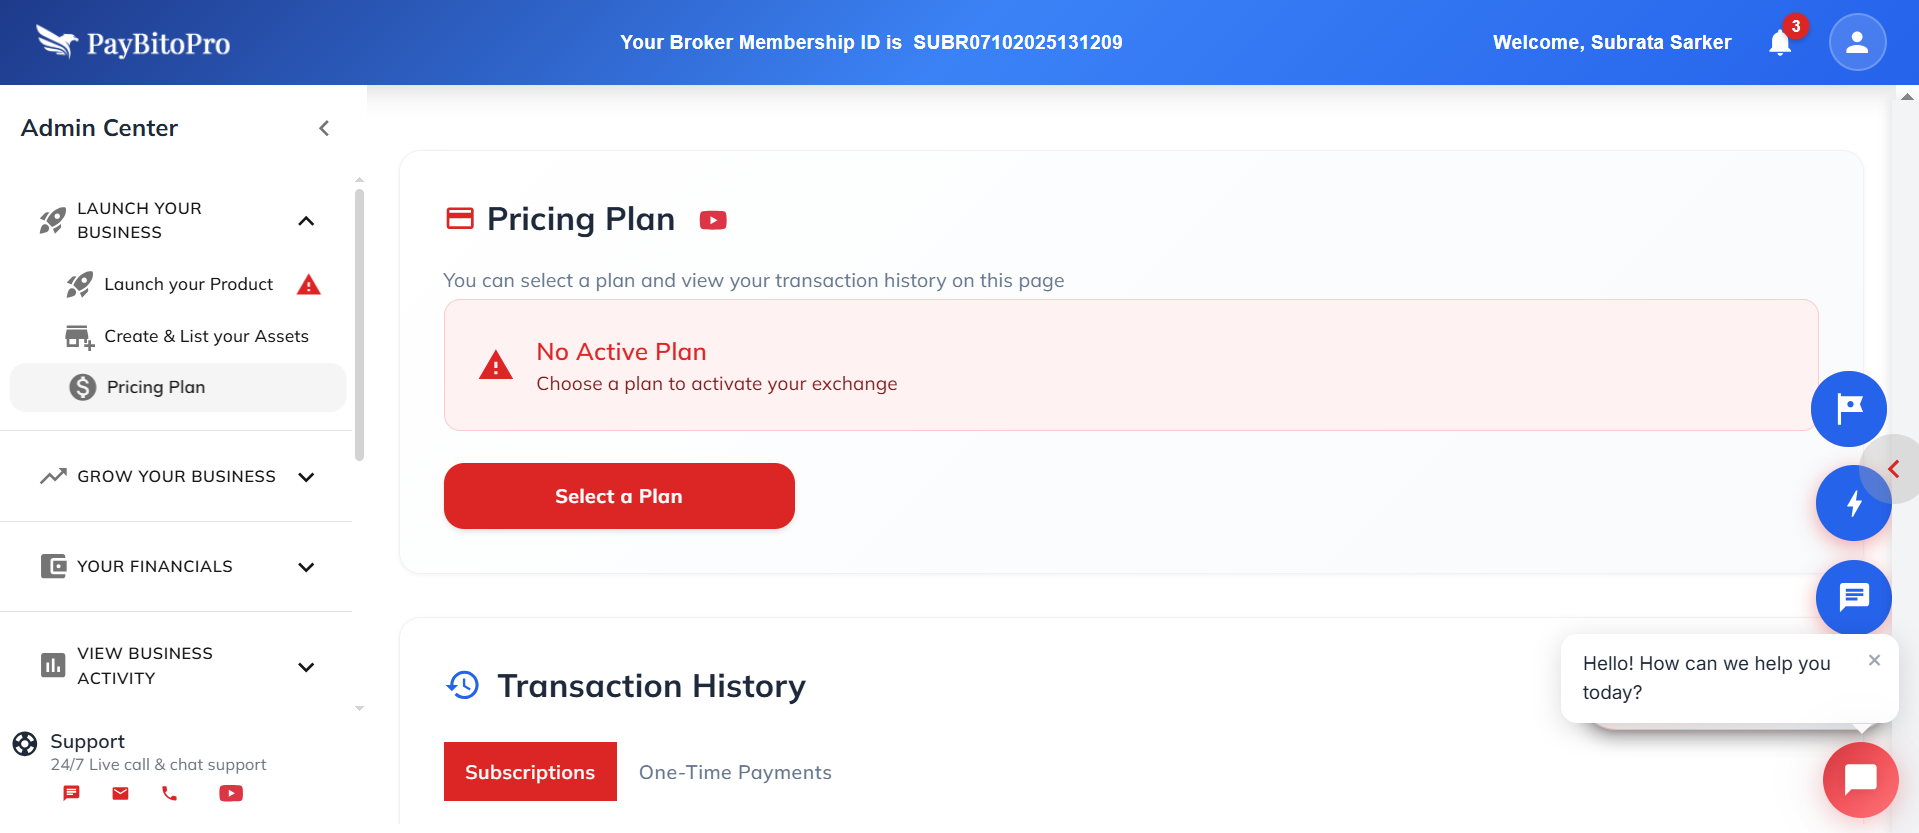Click the scrollbar up arrow
The width and height of the screenshot is (1919, 833).
click(x=1907, y=97)
